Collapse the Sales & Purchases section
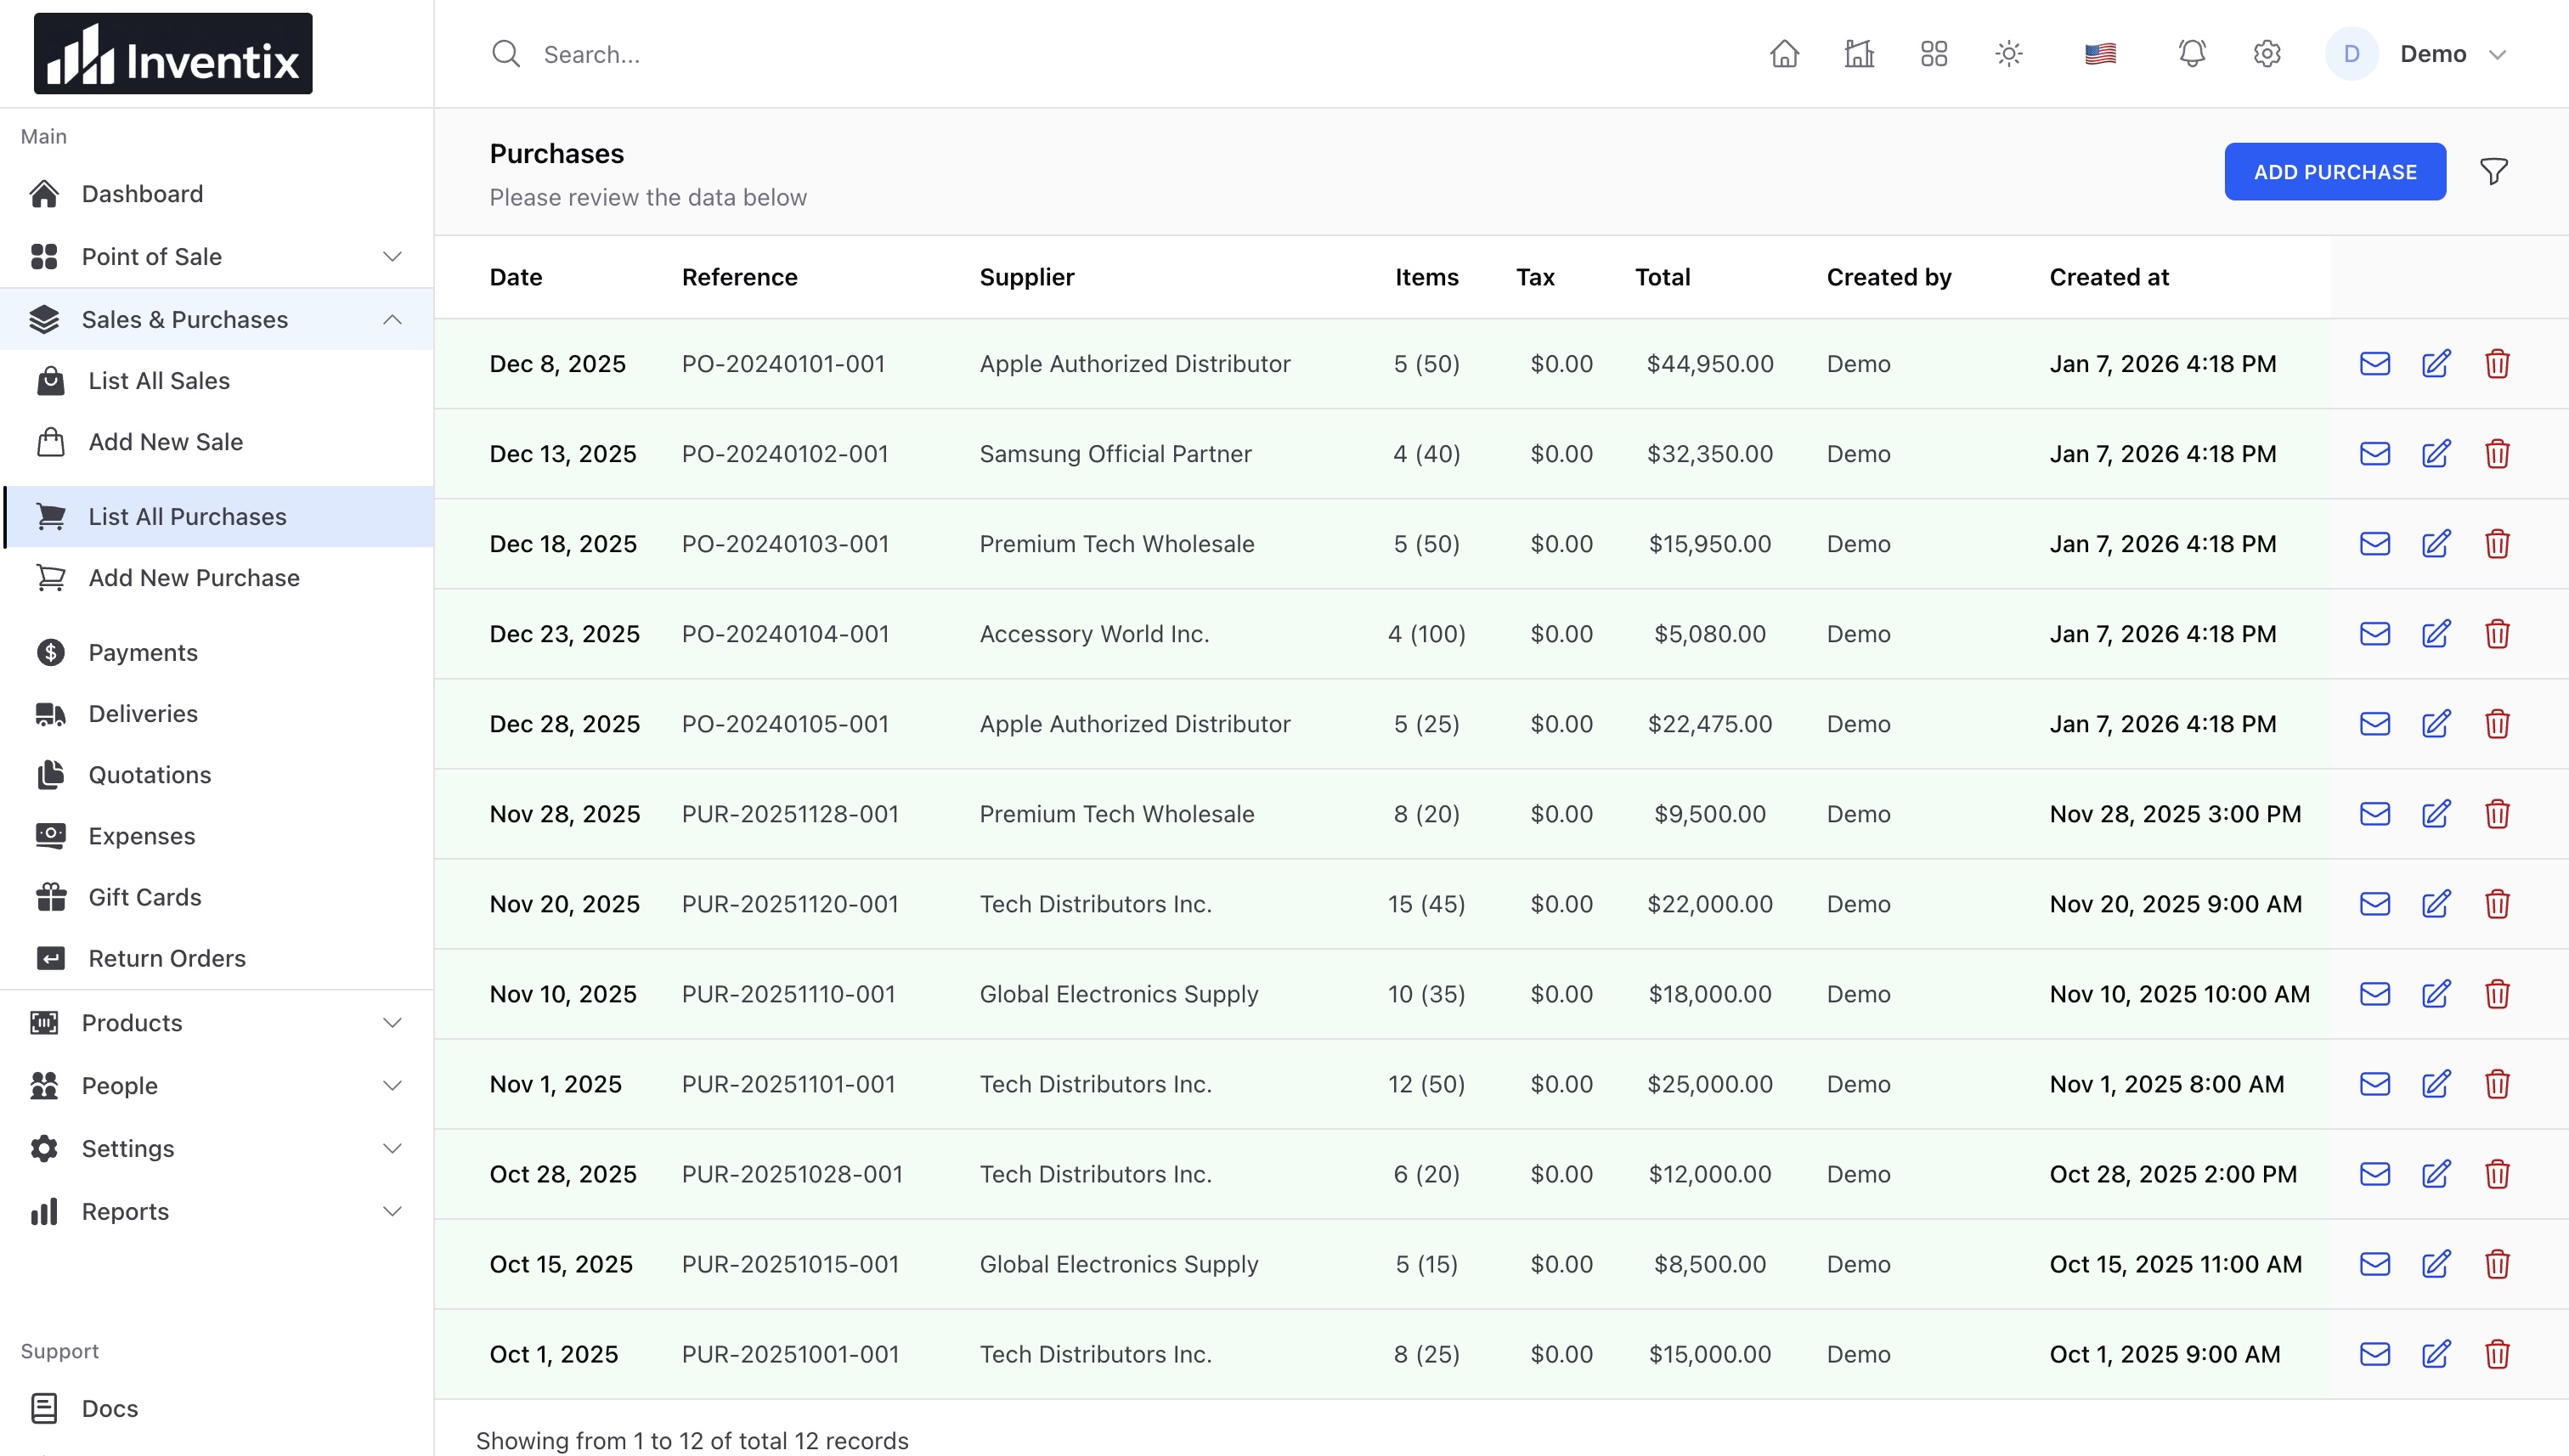 (x=216, y=320)
